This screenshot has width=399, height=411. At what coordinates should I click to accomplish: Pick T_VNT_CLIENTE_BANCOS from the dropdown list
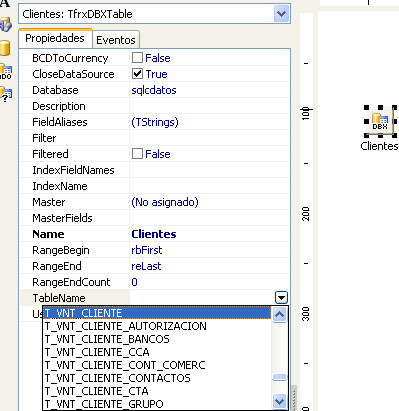tap(157, 339)
